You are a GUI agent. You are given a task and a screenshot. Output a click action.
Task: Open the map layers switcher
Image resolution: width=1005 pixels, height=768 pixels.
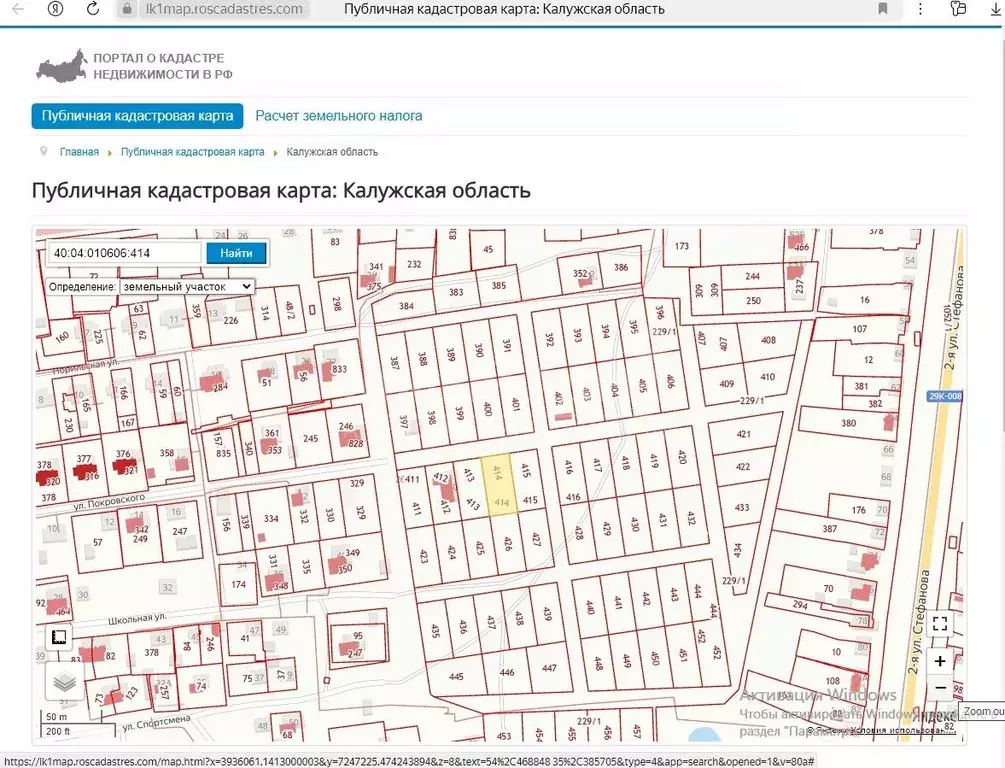tap(65, 682)
